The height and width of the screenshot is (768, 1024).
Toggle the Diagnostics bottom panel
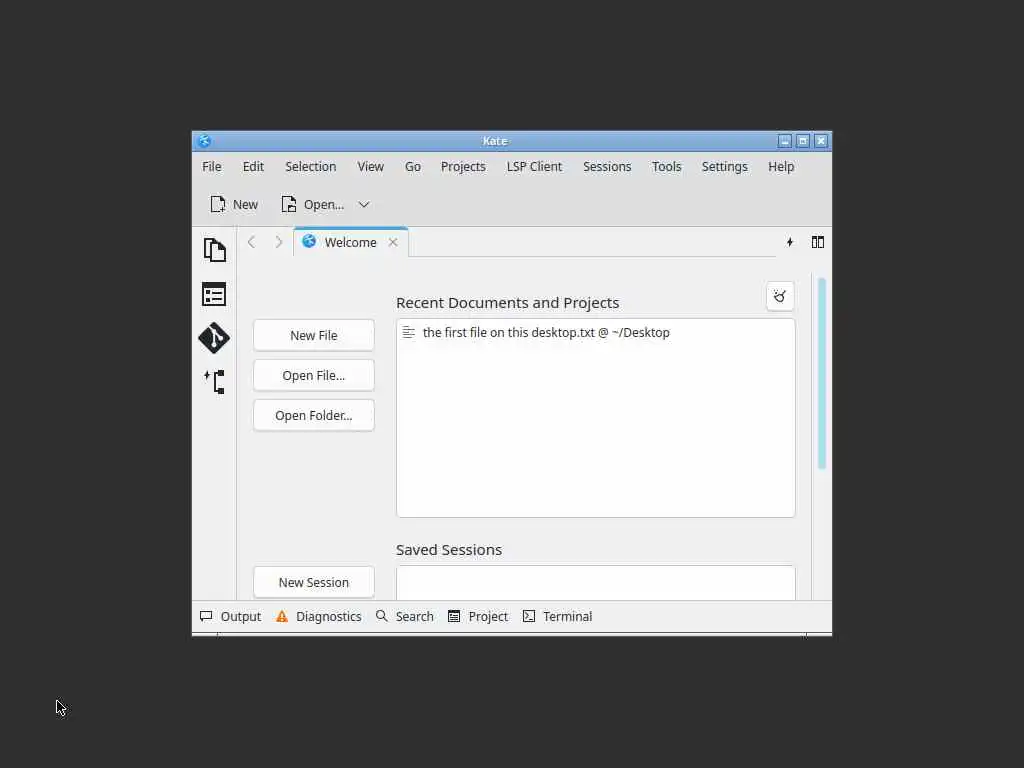319,616
